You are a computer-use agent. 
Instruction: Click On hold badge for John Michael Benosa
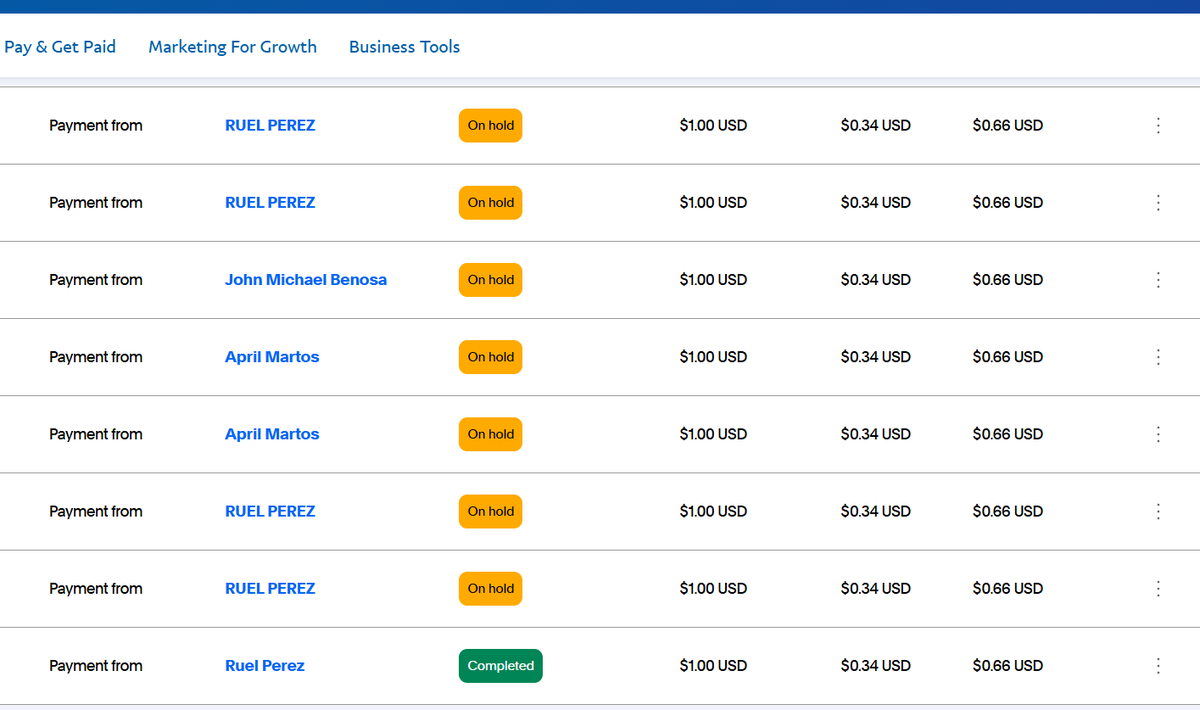(x=491, y=280)
